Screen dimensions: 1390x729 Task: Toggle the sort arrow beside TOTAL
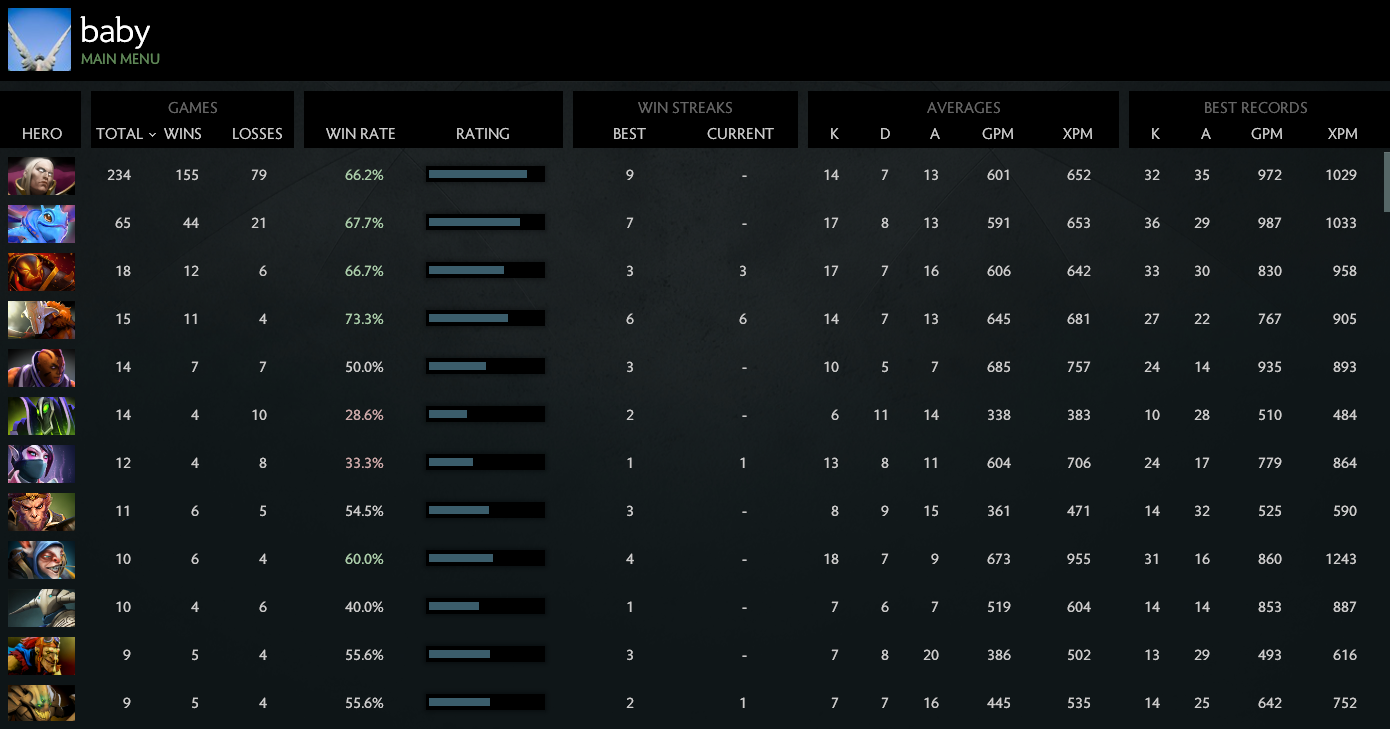point(152,134)
